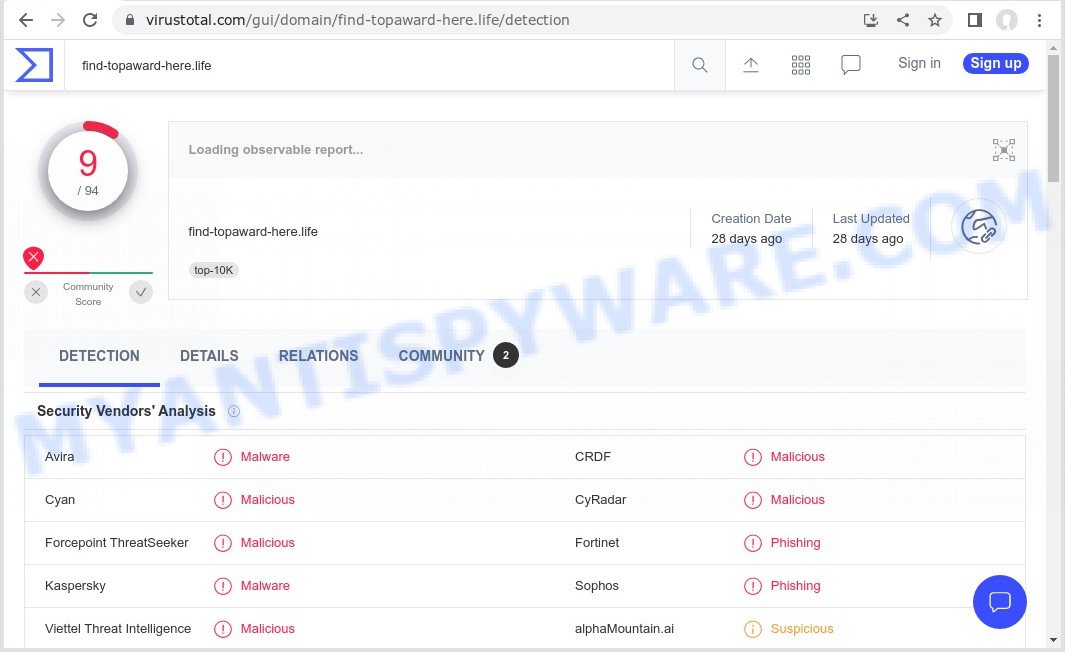Click Forcepoint ThreatSeeker vendor name

click(117, 543)
